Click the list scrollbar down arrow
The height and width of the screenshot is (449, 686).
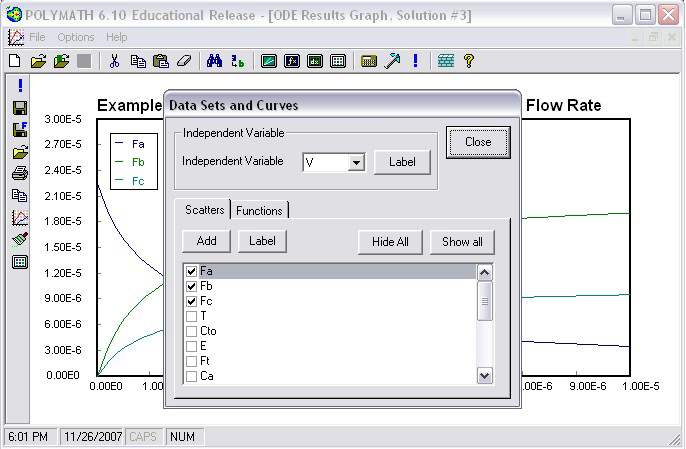click(485, 375)
